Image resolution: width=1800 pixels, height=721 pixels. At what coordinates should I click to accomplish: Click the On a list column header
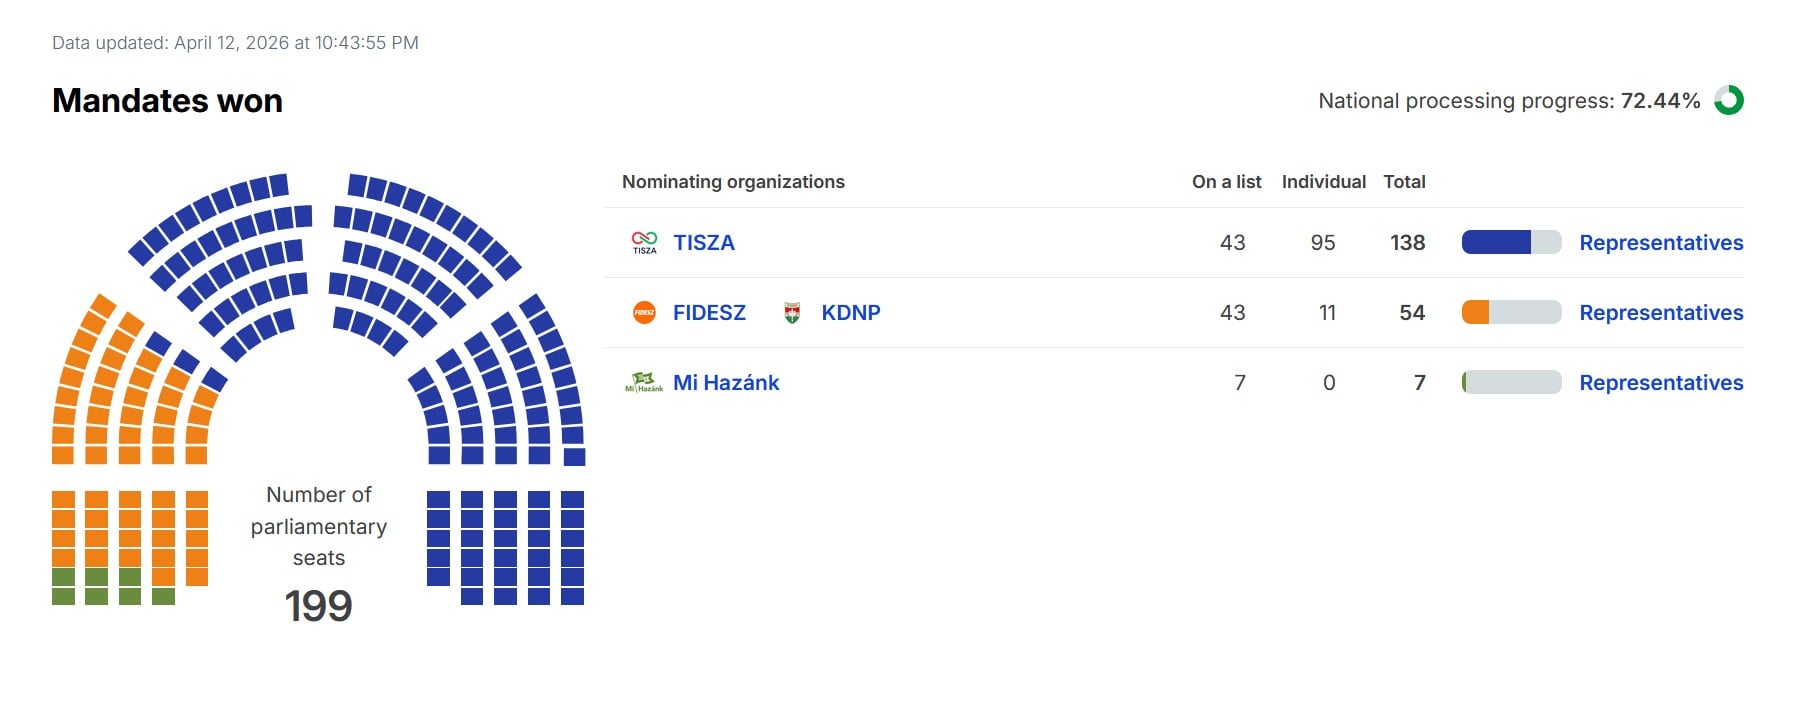1226,182
